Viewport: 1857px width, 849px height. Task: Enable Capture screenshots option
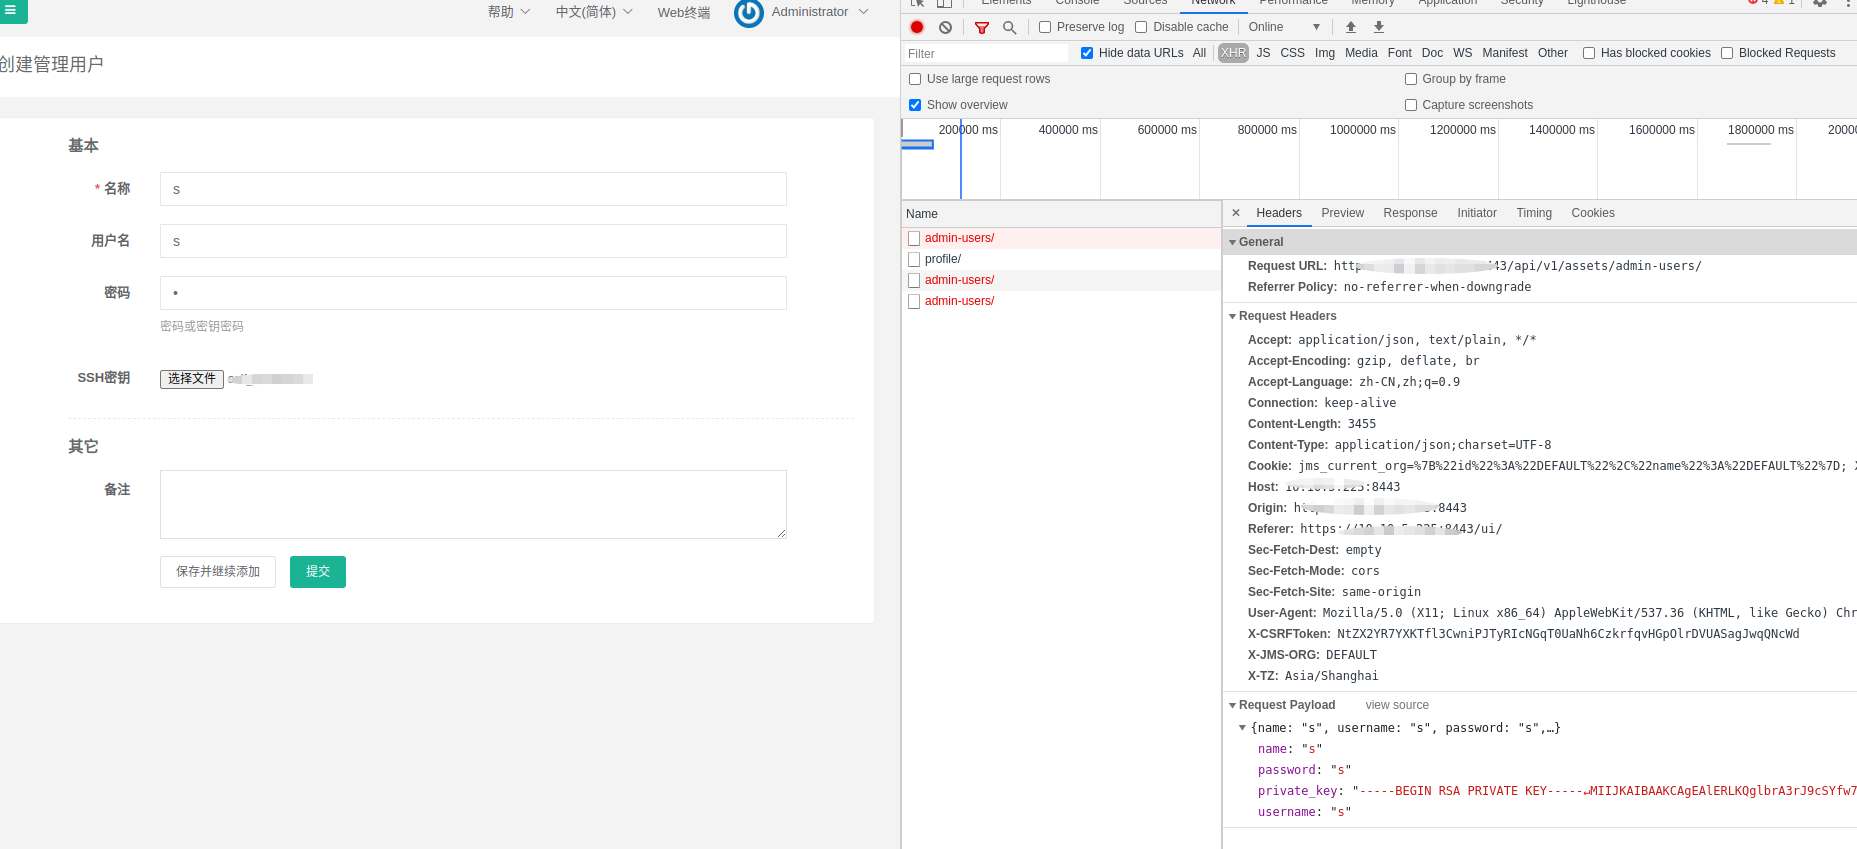[1411, 105]
